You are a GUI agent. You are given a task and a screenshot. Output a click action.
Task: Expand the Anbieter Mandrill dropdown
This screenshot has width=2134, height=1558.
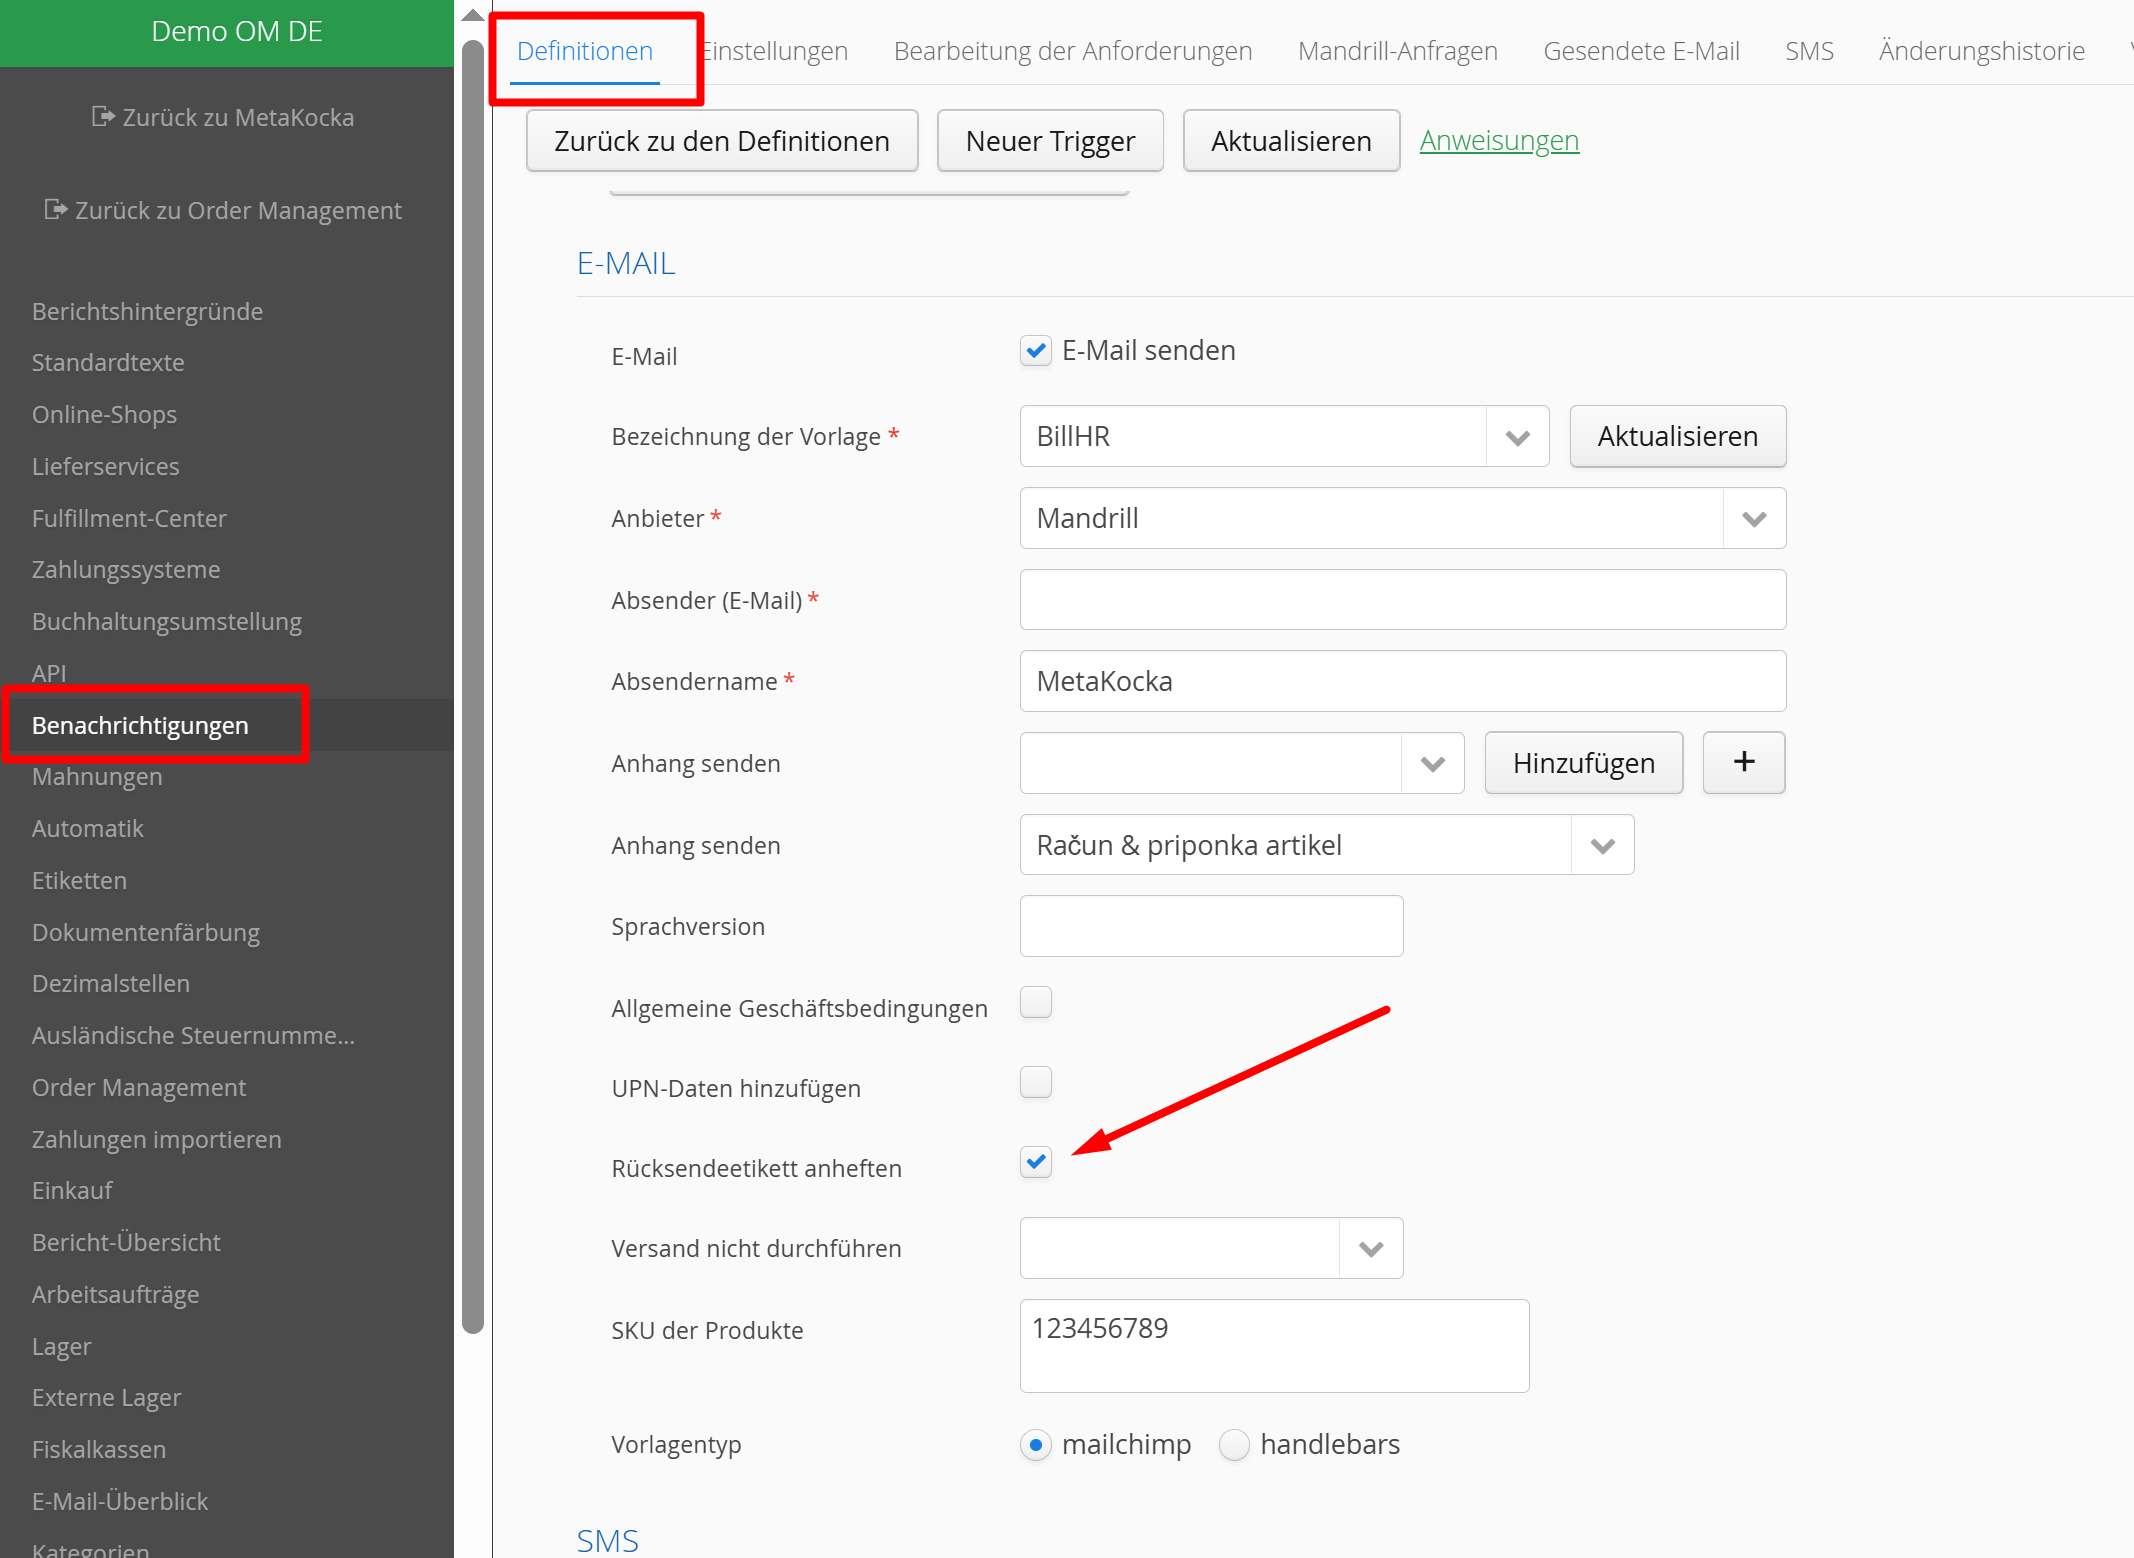pyautogui.click(x=1753, y=519)
